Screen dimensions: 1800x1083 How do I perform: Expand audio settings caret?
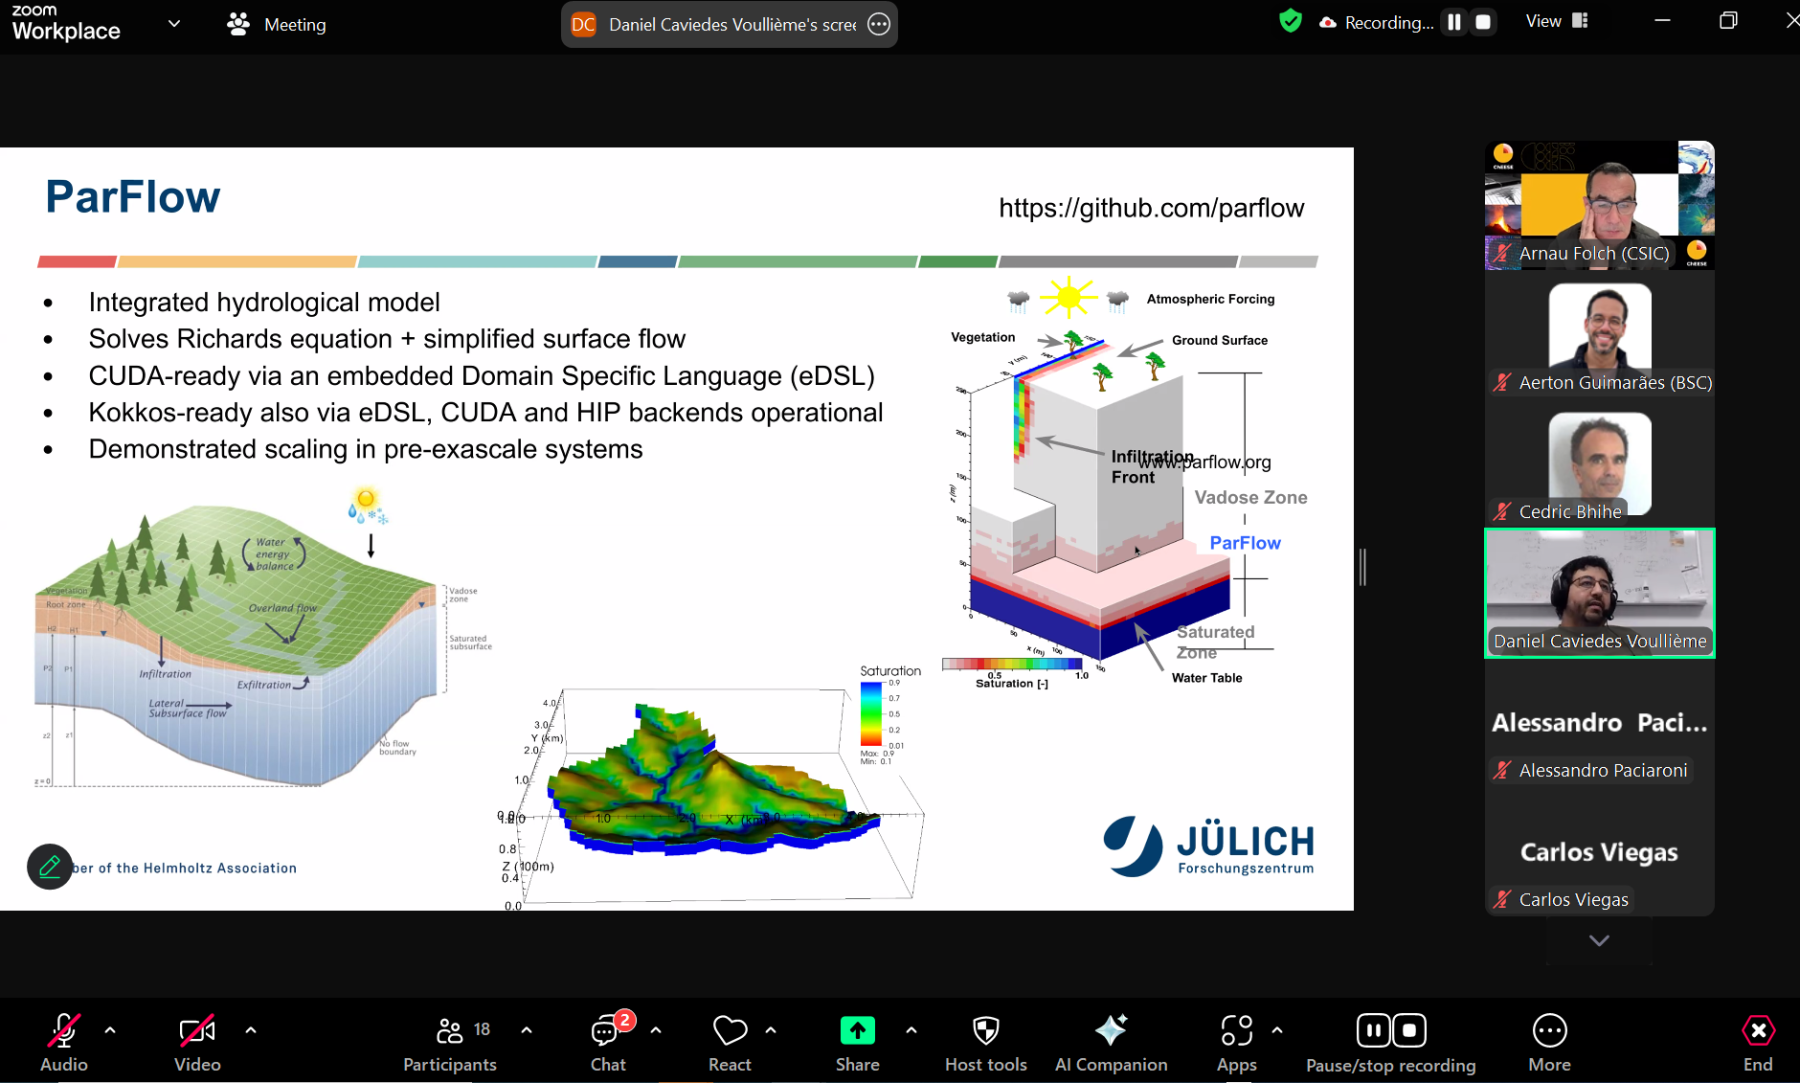(110, 1029)
